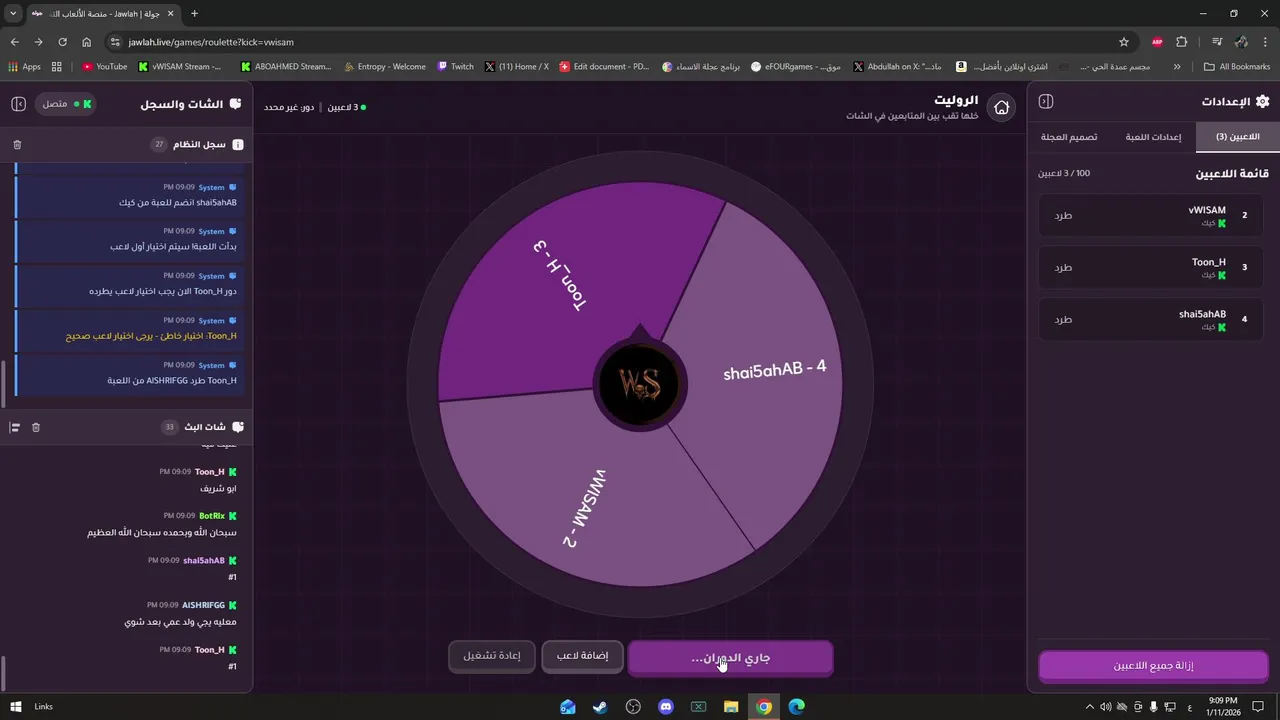Click remove all players button (إزالة جميع اللاعبين)

(1153, 666)
